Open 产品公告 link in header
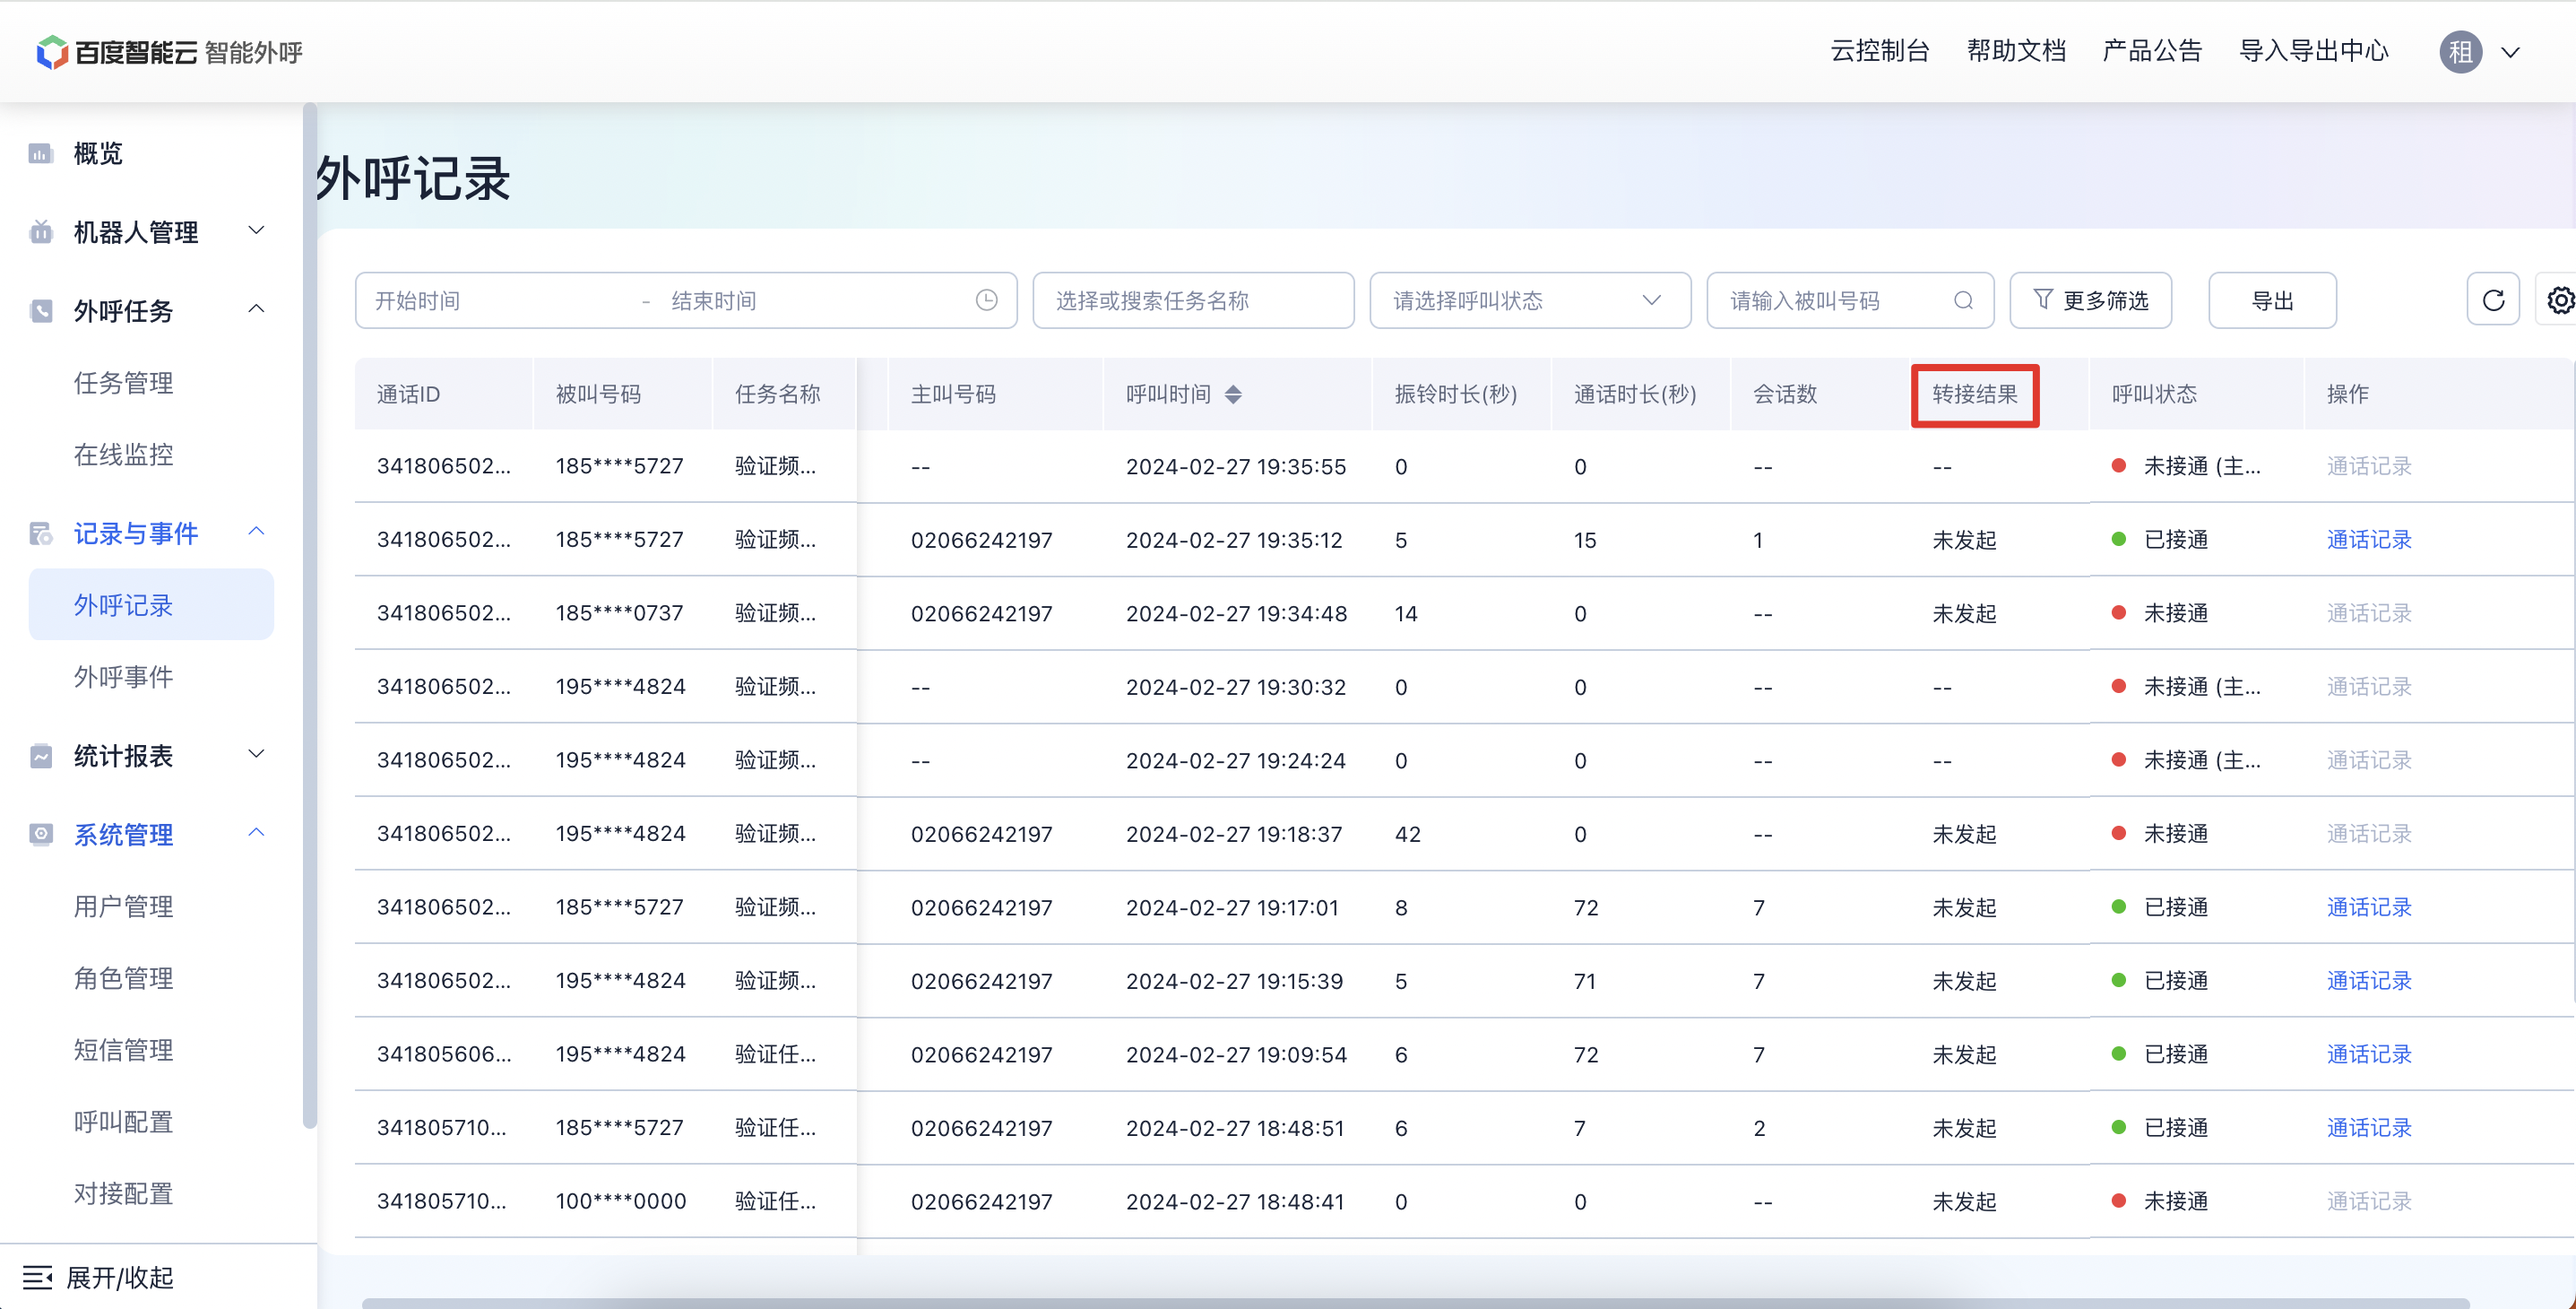 click(2152, 51)
